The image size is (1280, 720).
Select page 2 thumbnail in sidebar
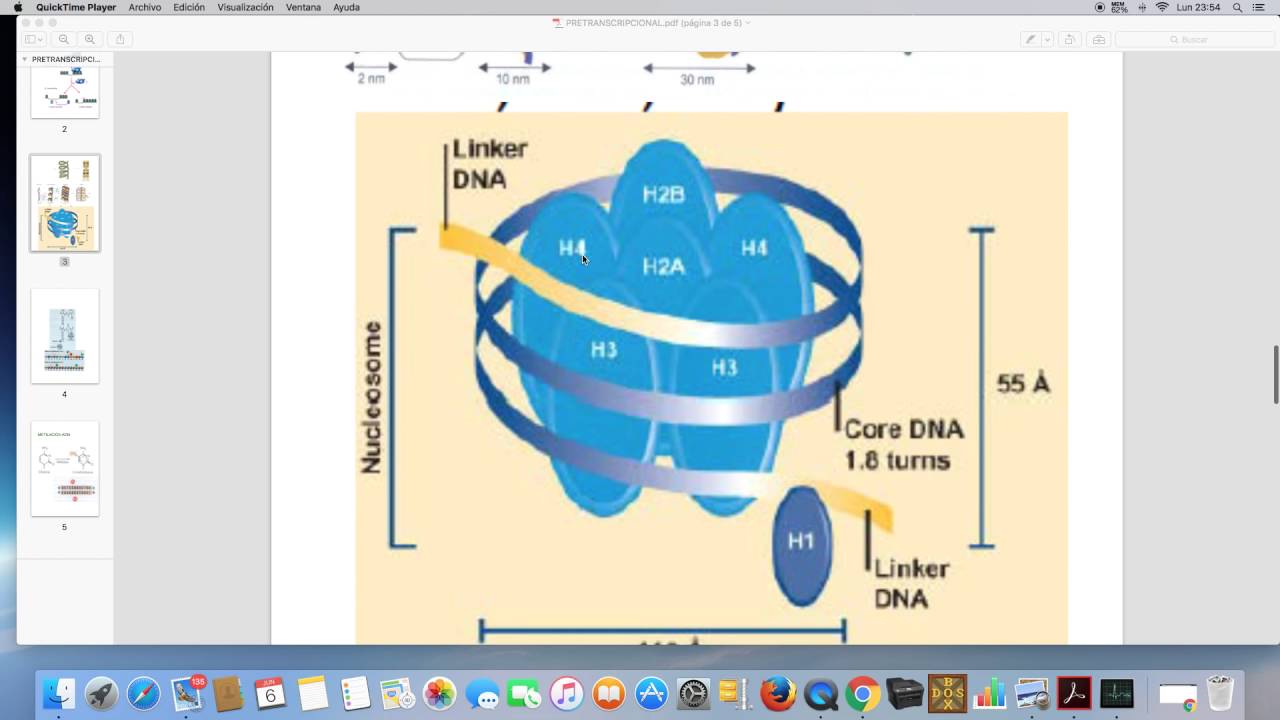[x=65, y=92]
